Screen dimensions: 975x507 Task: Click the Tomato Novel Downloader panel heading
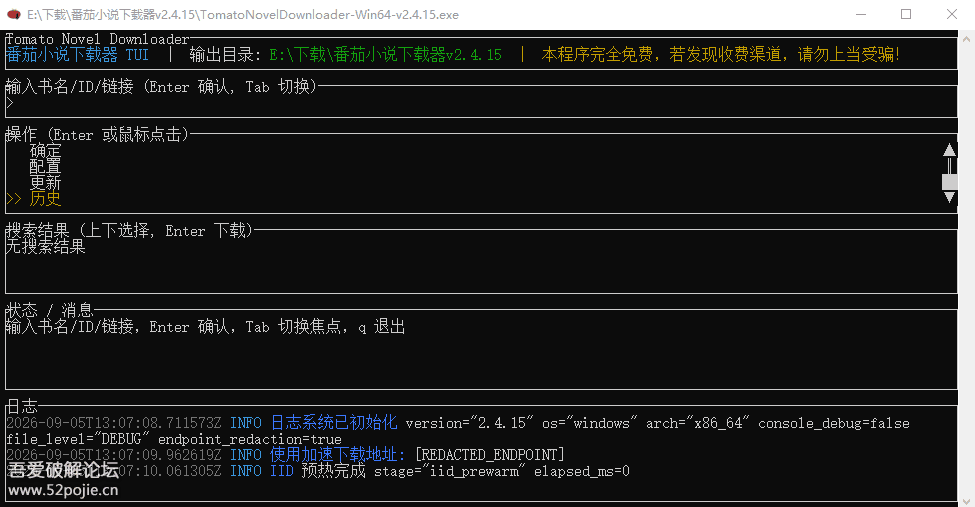[x=97, y=39]
